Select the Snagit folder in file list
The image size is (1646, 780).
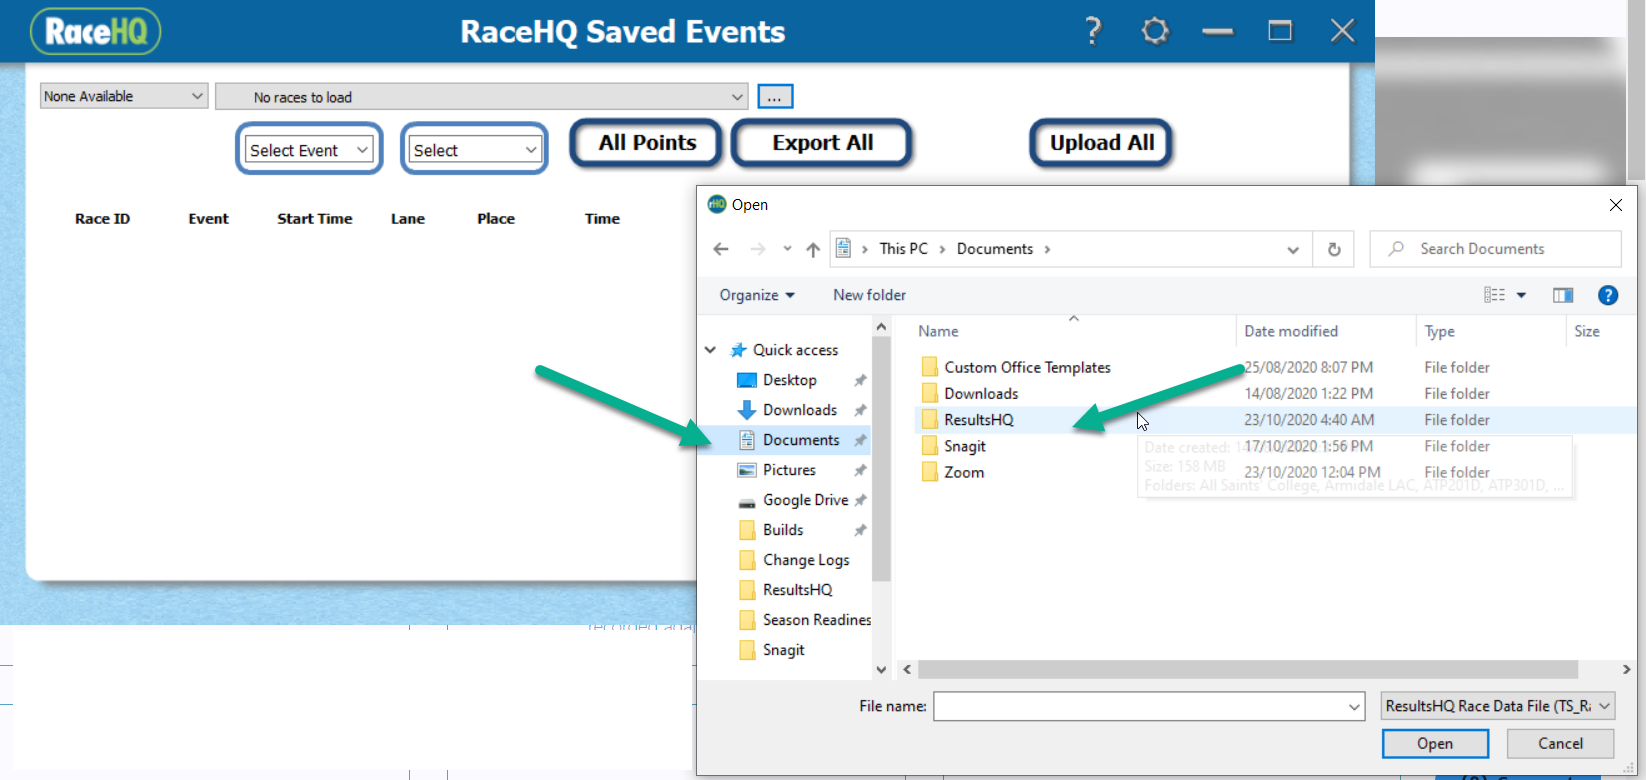coord(965,446)
